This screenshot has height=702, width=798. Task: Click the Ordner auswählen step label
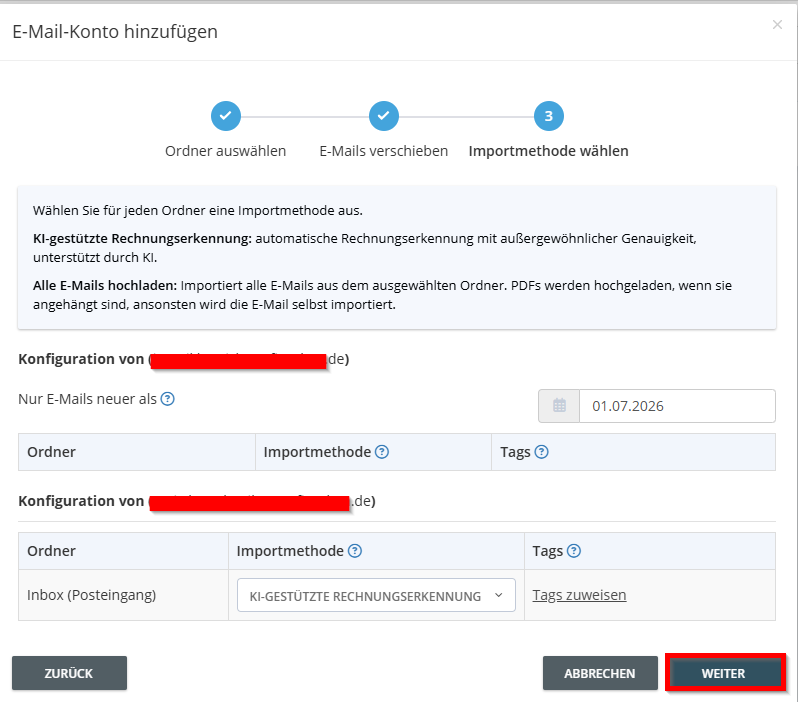225,151
